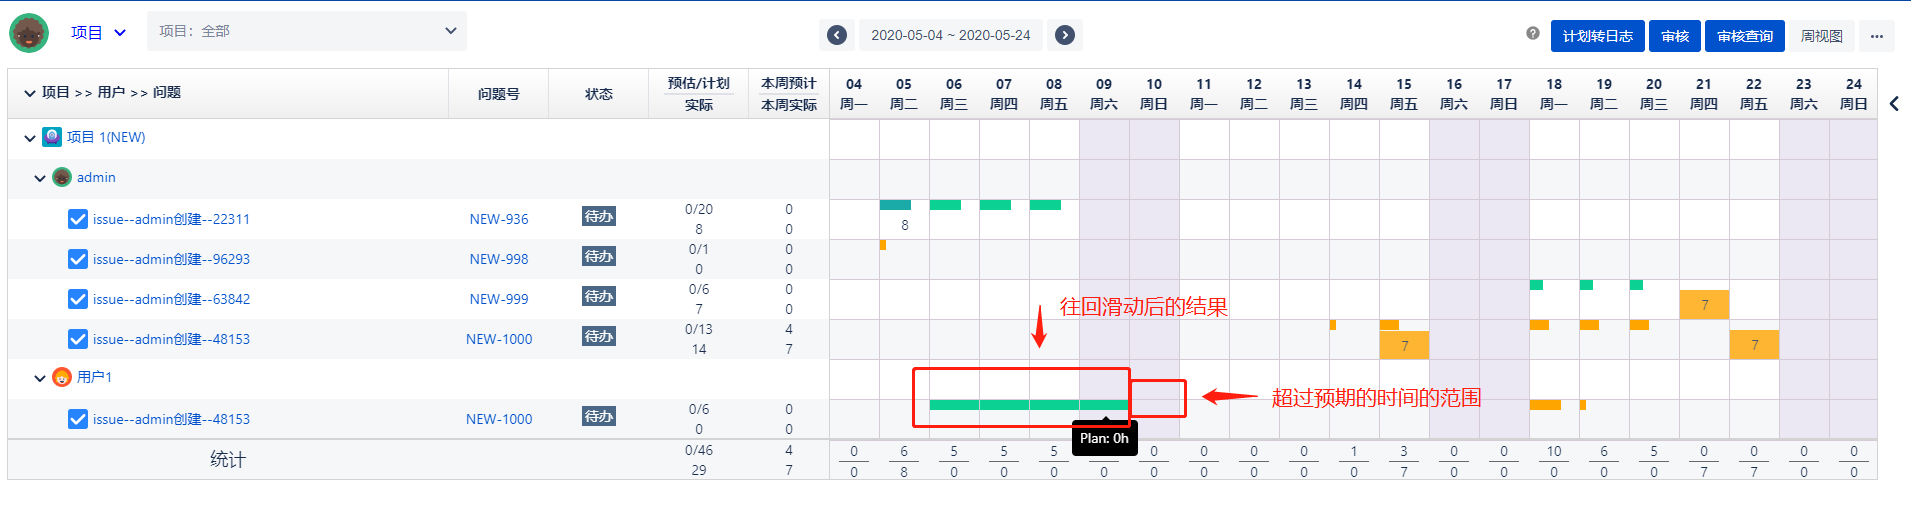Image resolution: width=1911 pixels, height=517 pixels.
Task: Switch to 周视图 view
Action: 1821,36
